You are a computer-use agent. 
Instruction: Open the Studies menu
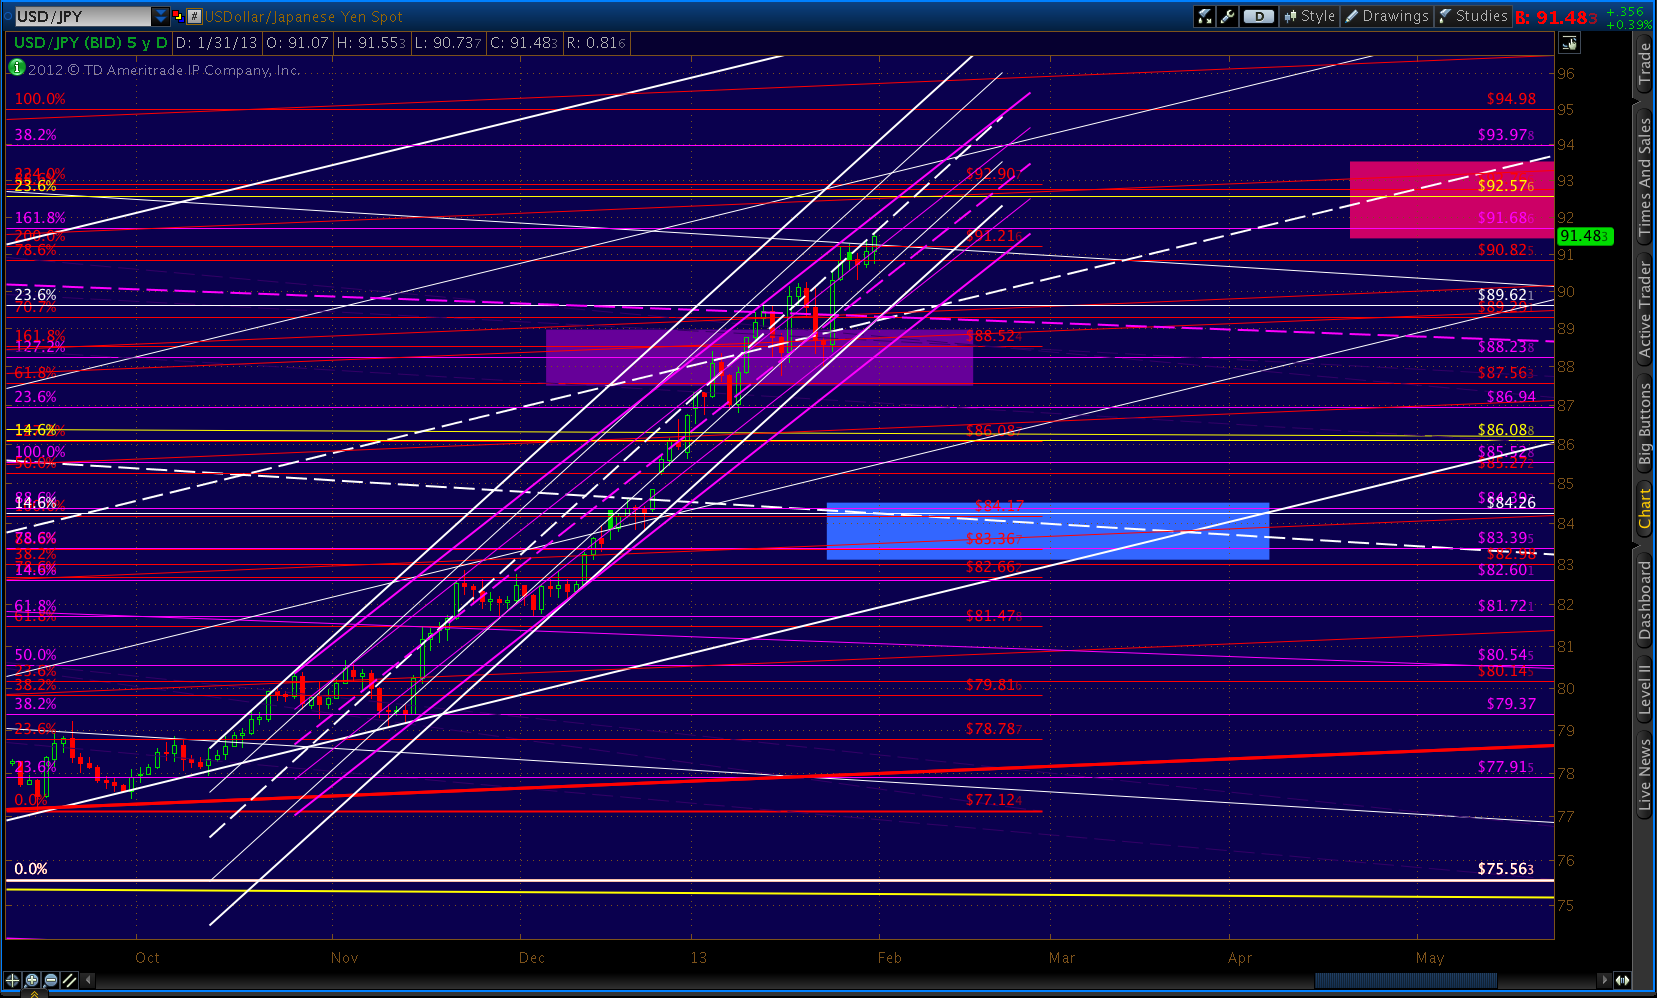1473,16
